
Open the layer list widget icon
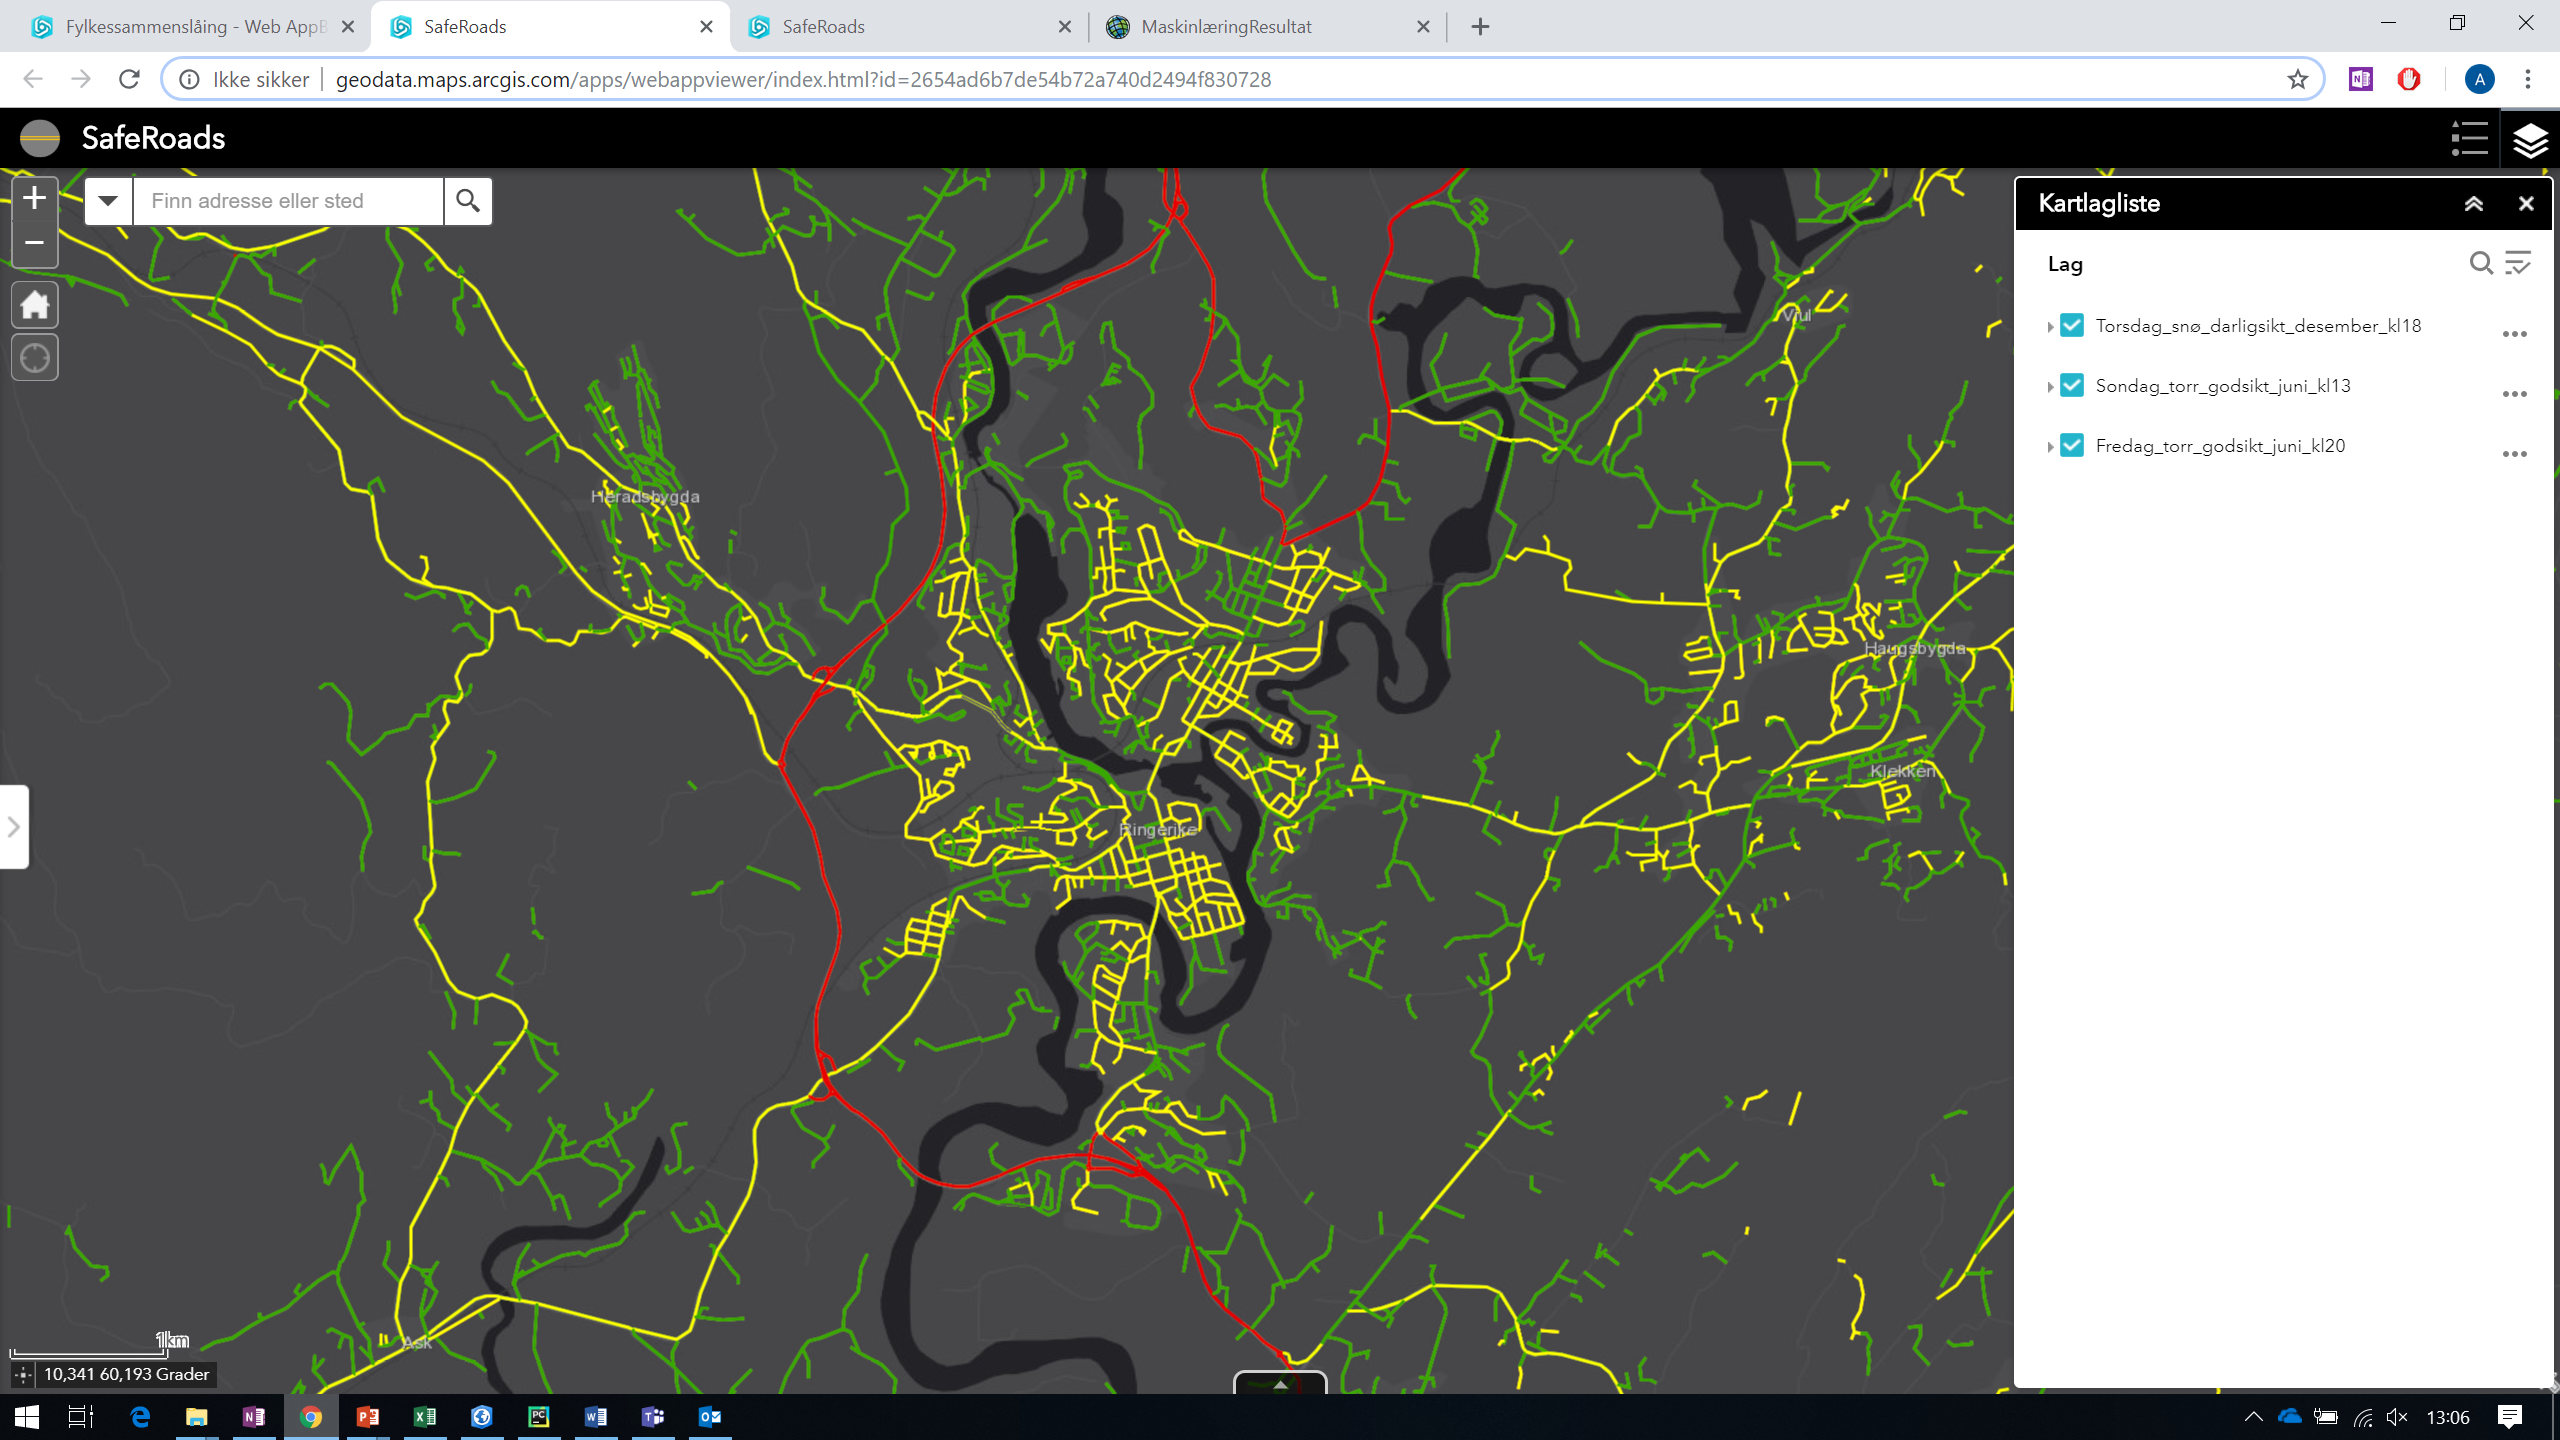(2530, 139)
